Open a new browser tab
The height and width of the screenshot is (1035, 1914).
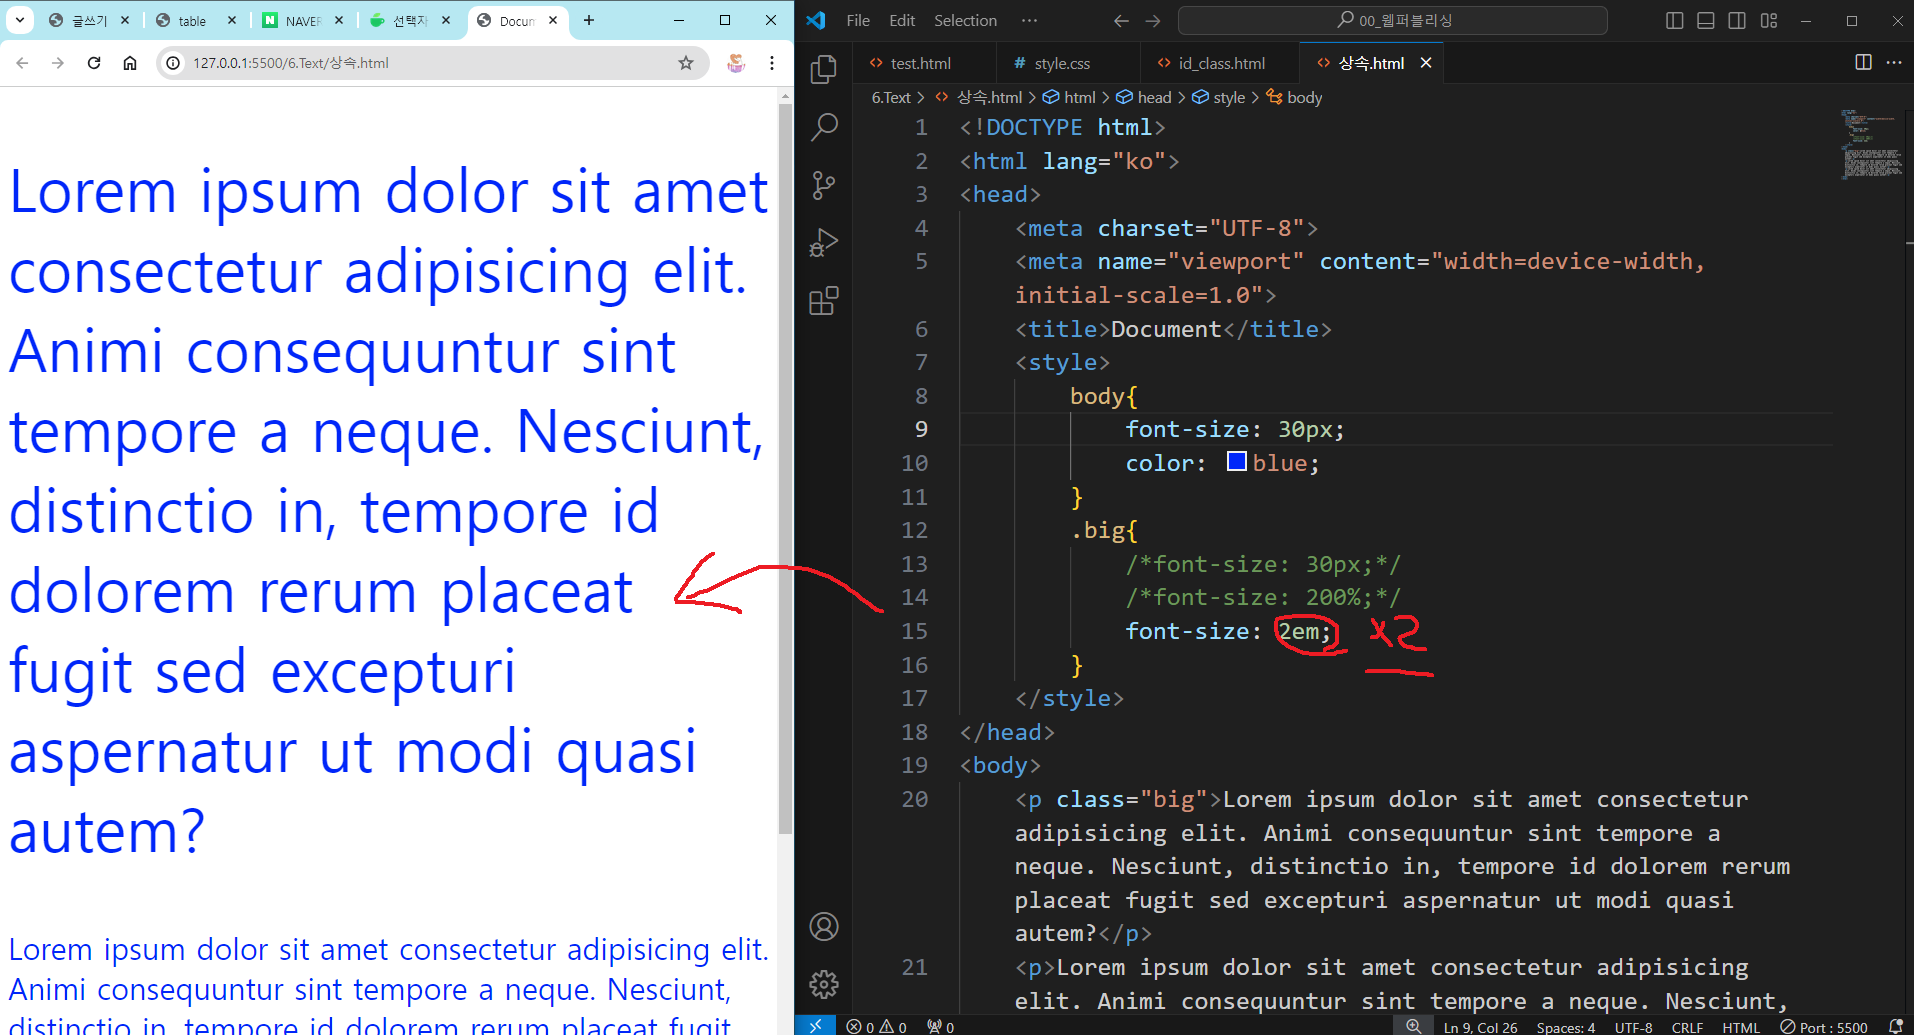pyautogui.click(x=589, y=20)
